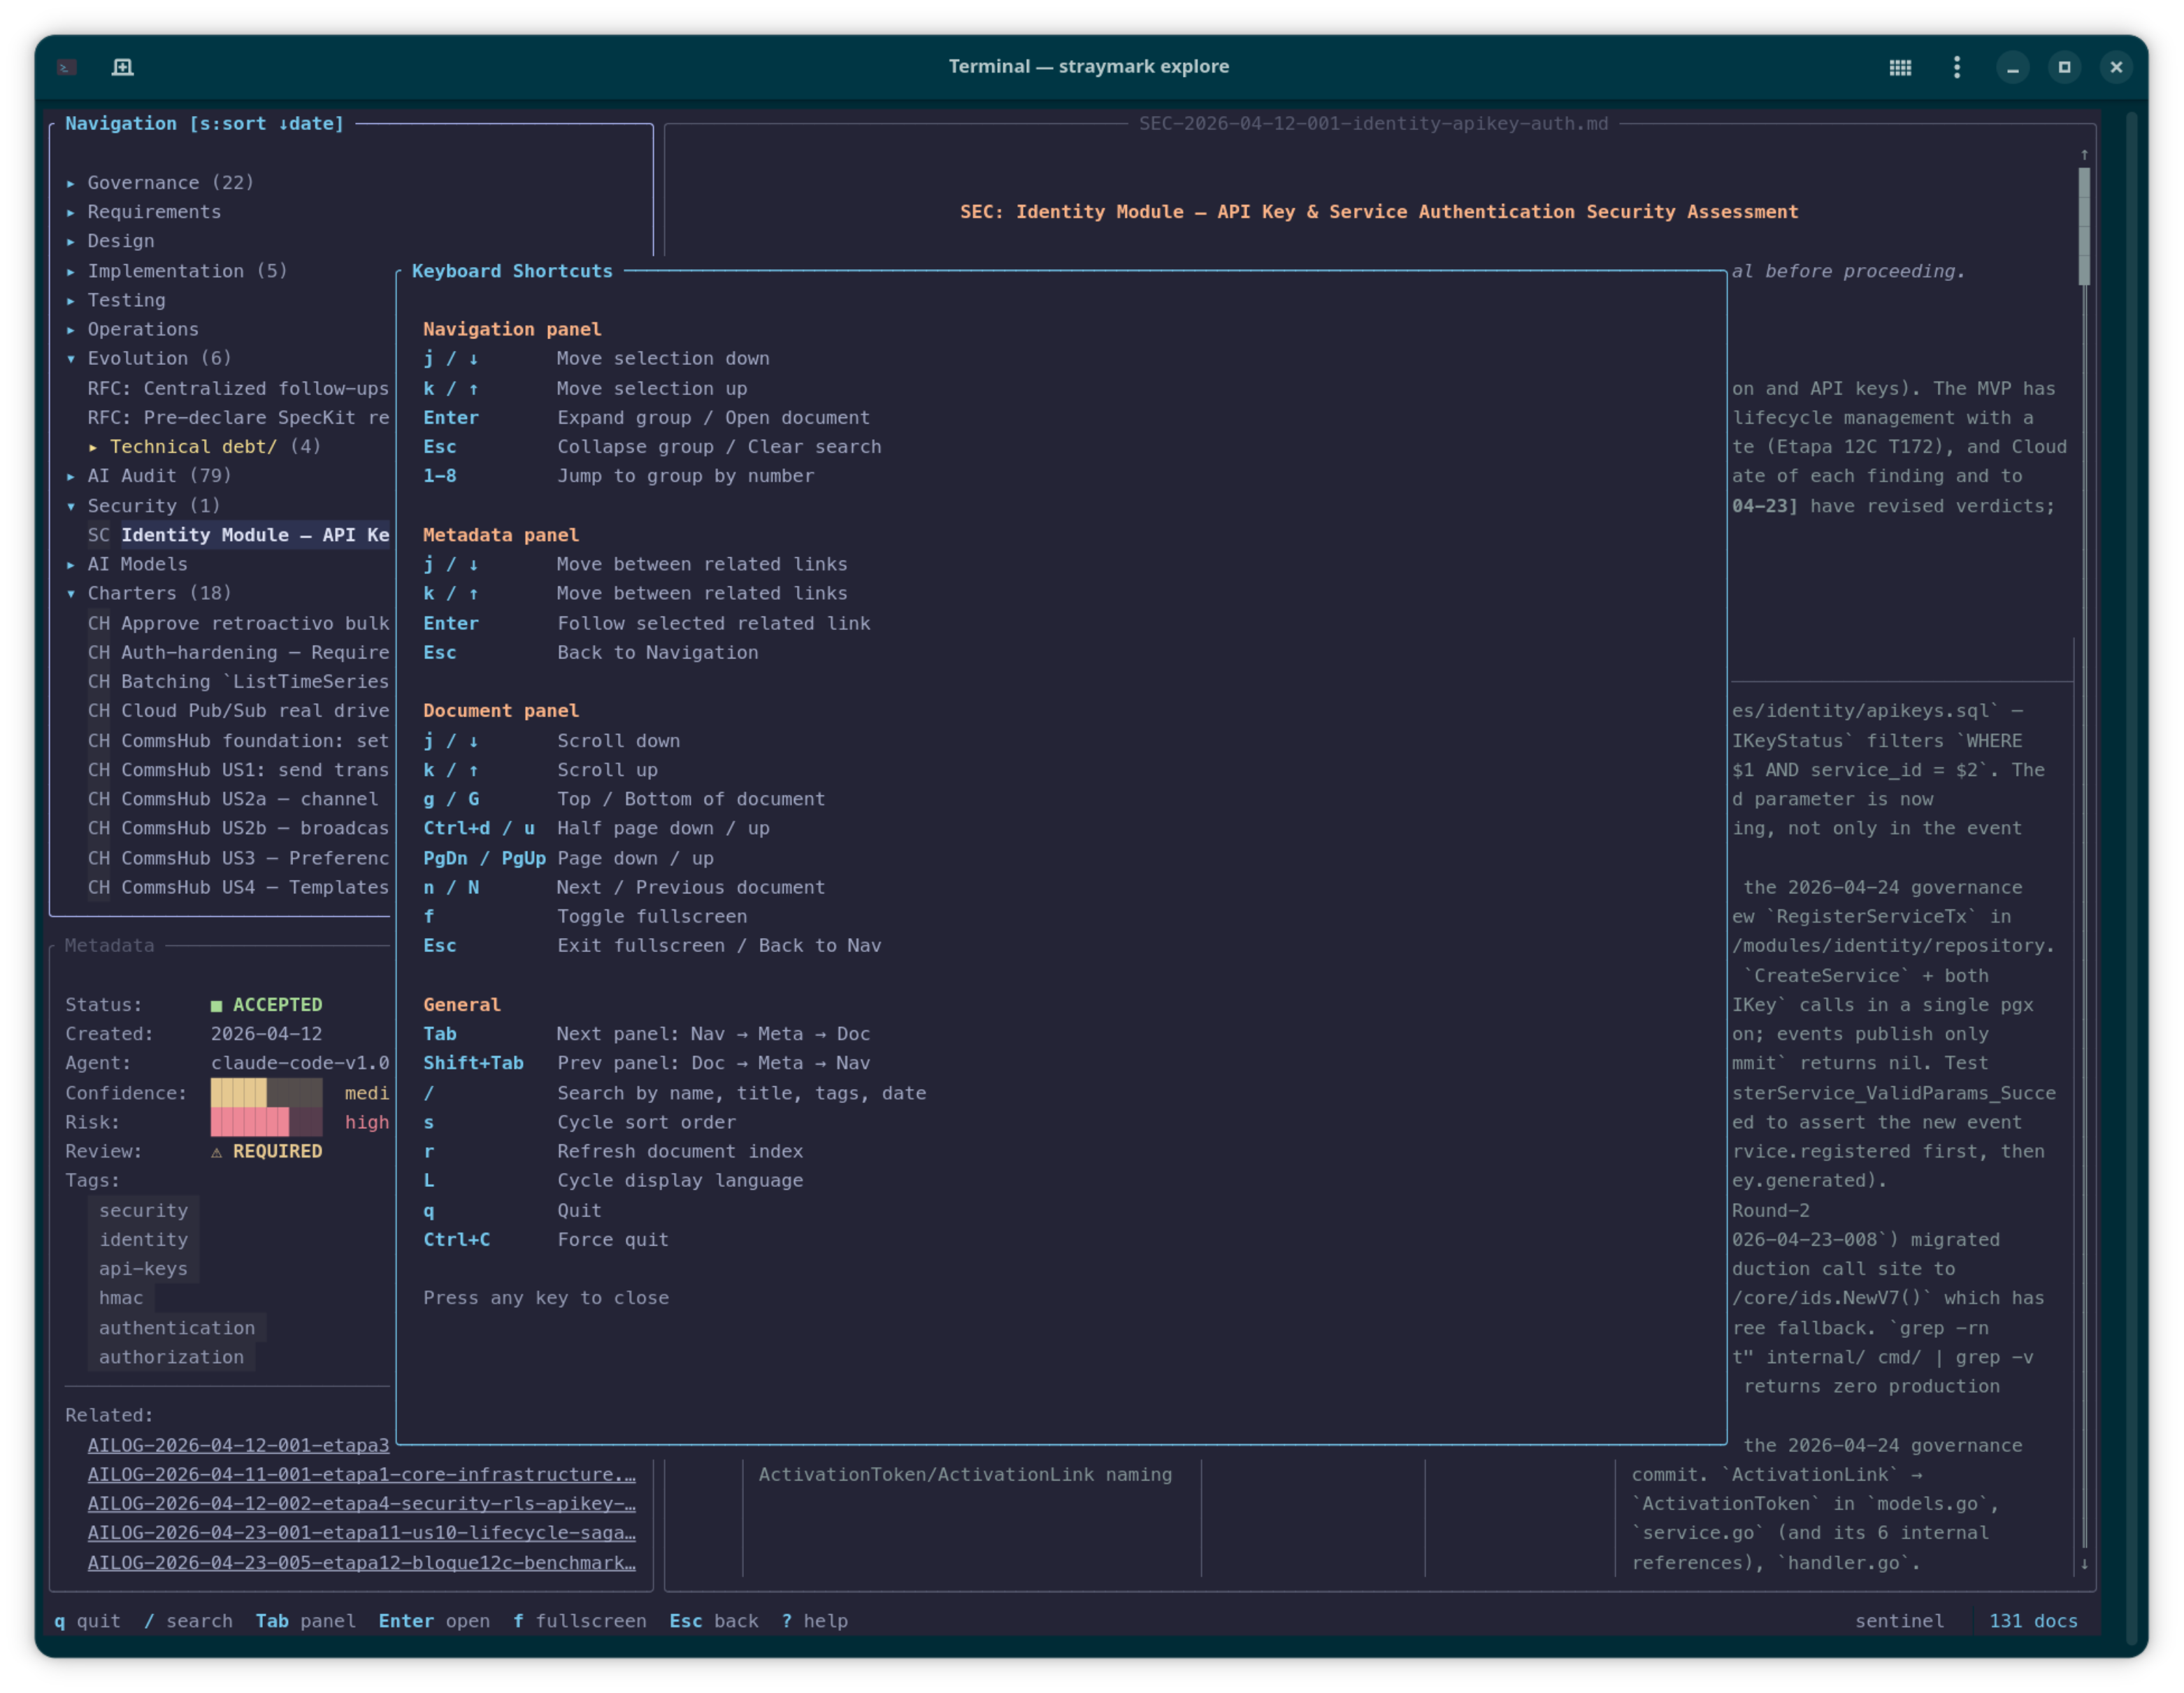This screenshot has height=1693, width=2184.
Task: Click the new tab icon in titlebar
Action: (x=122, y=67)
